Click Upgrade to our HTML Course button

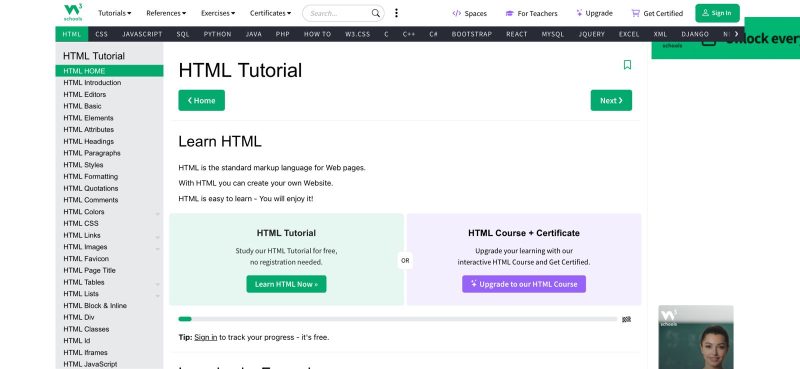[x=524, y=284]
